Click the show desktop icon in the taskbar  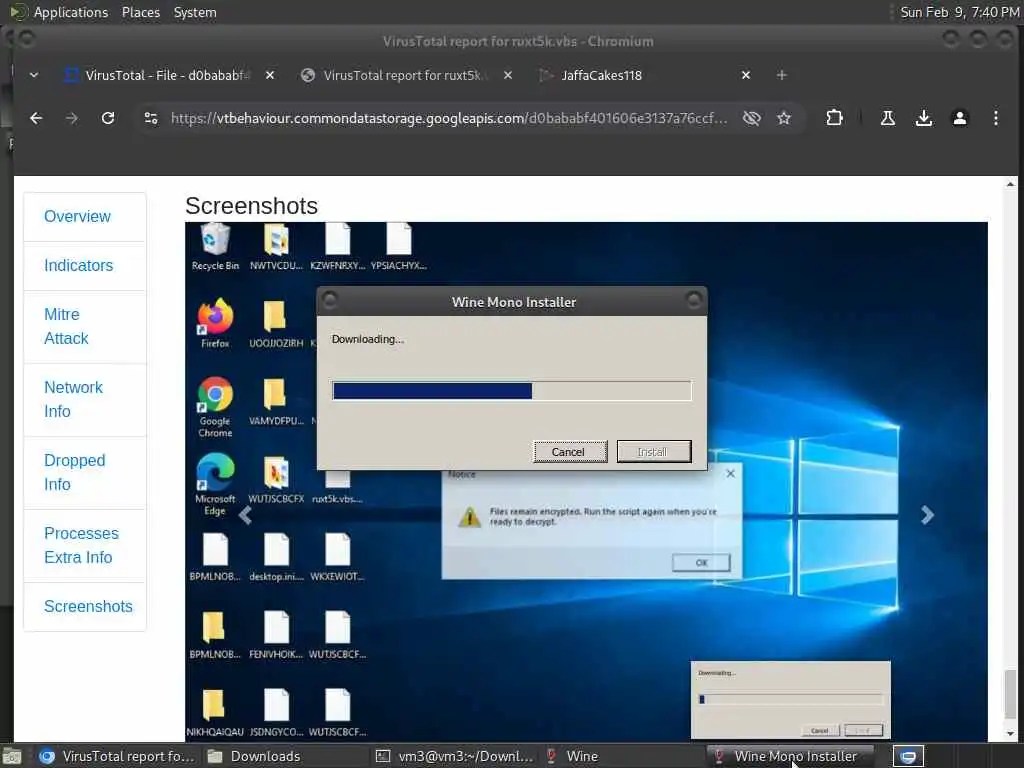click(12, 757)
